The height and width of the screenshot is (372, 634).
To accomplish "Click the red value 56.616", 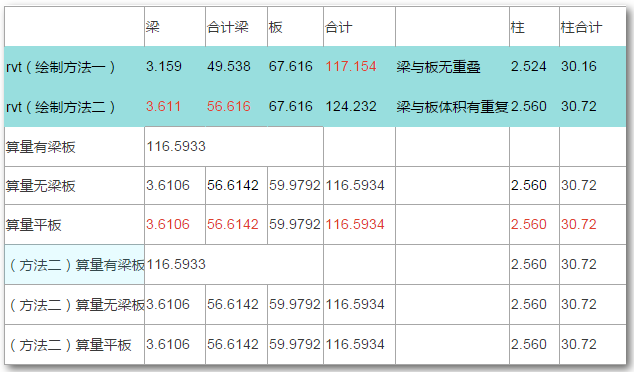I will pyautogui.click(x=229, y=106).
